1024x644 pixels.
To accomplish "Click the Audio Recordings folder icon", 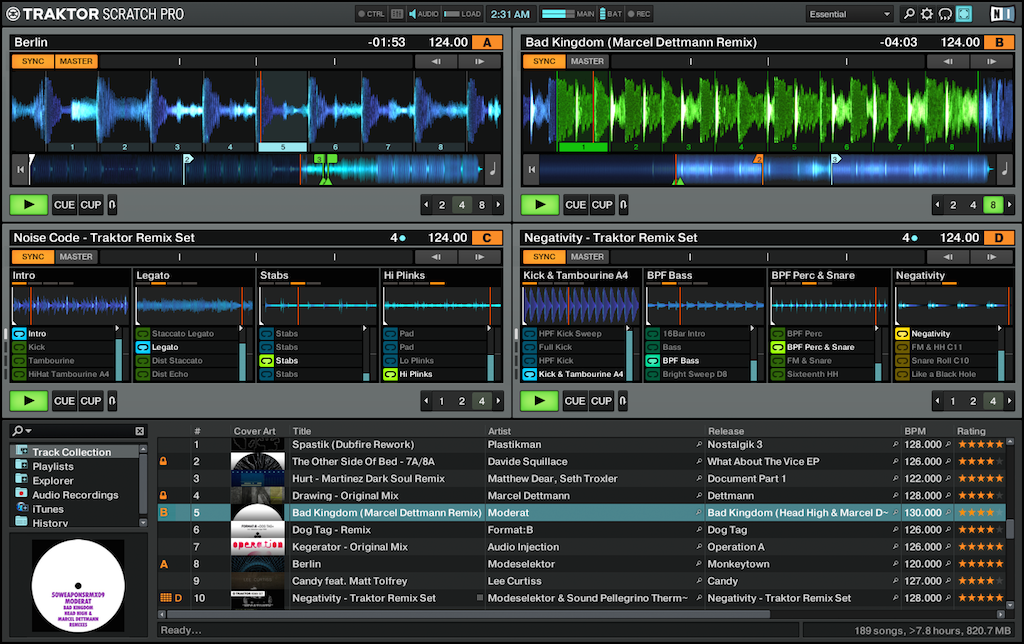I will (21, 495).
